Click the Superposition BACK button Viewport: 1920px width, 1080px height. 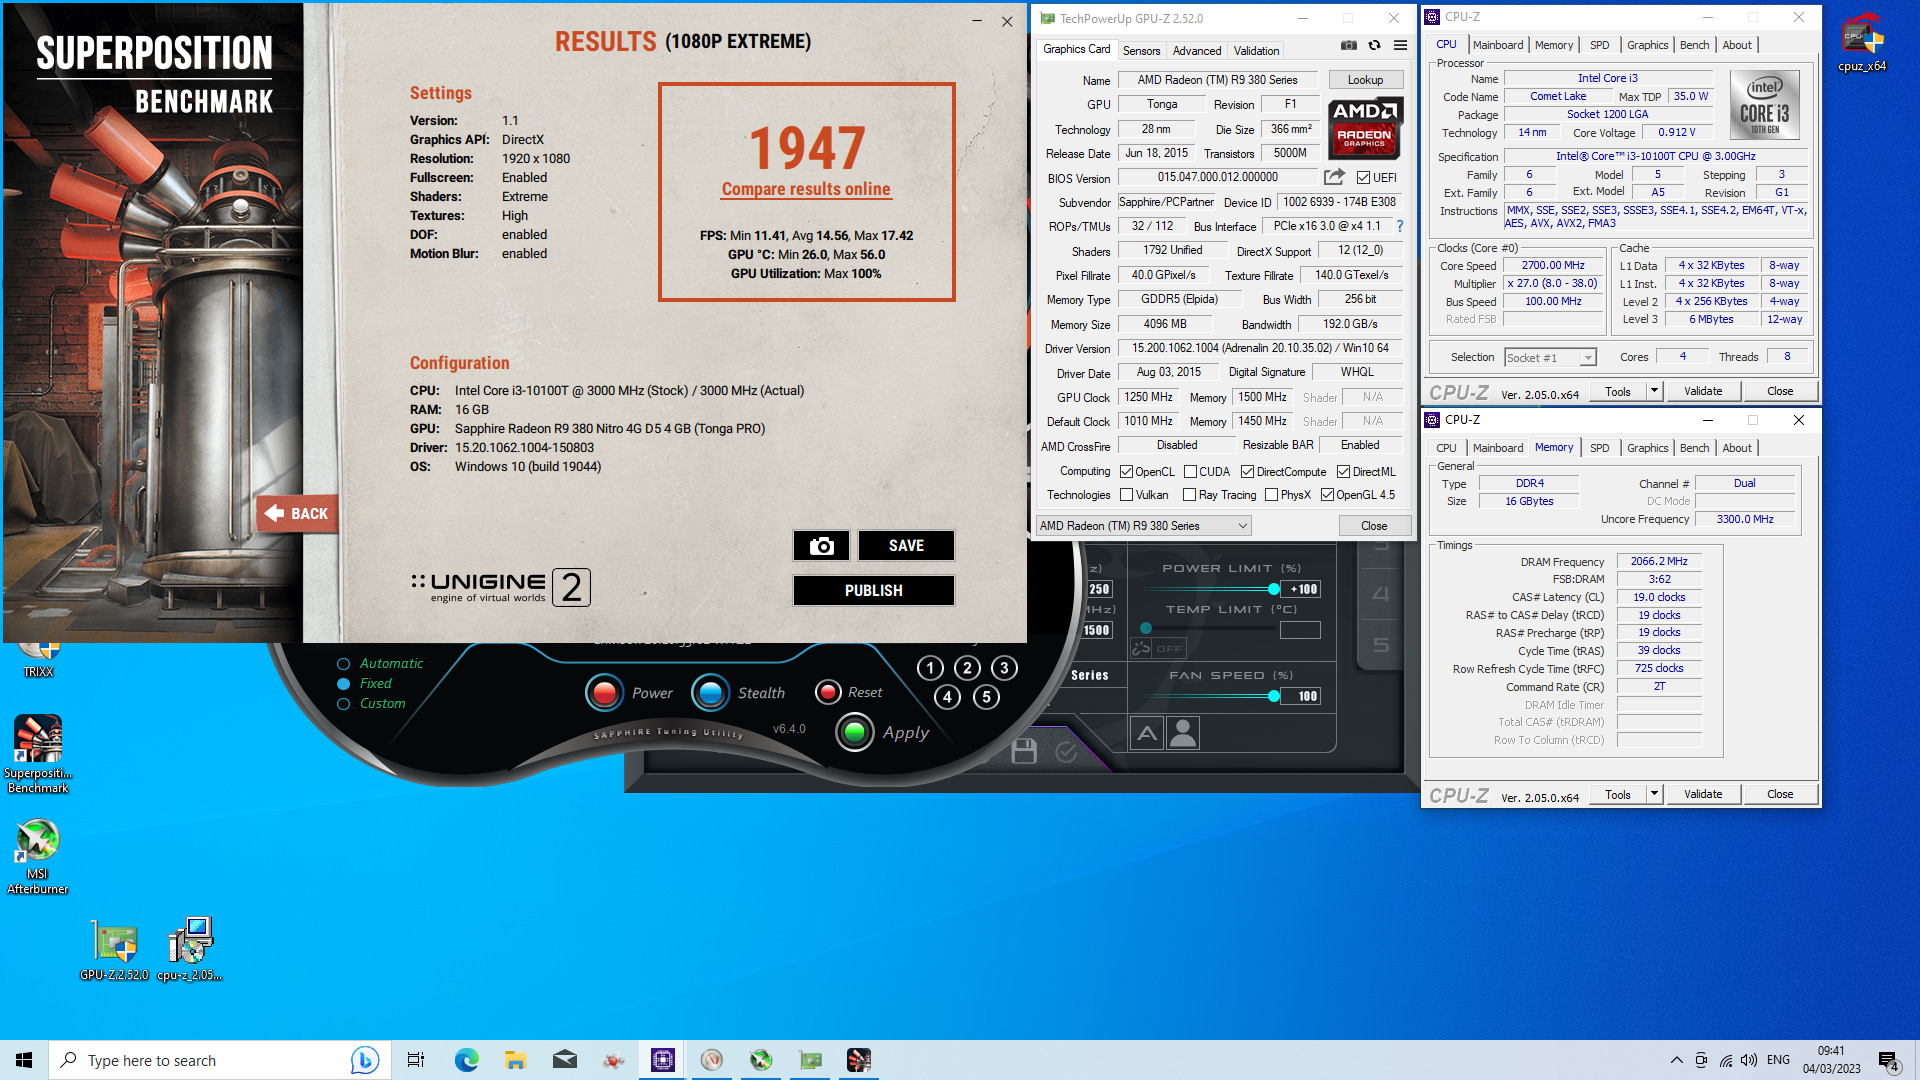(x=297, y=514)
